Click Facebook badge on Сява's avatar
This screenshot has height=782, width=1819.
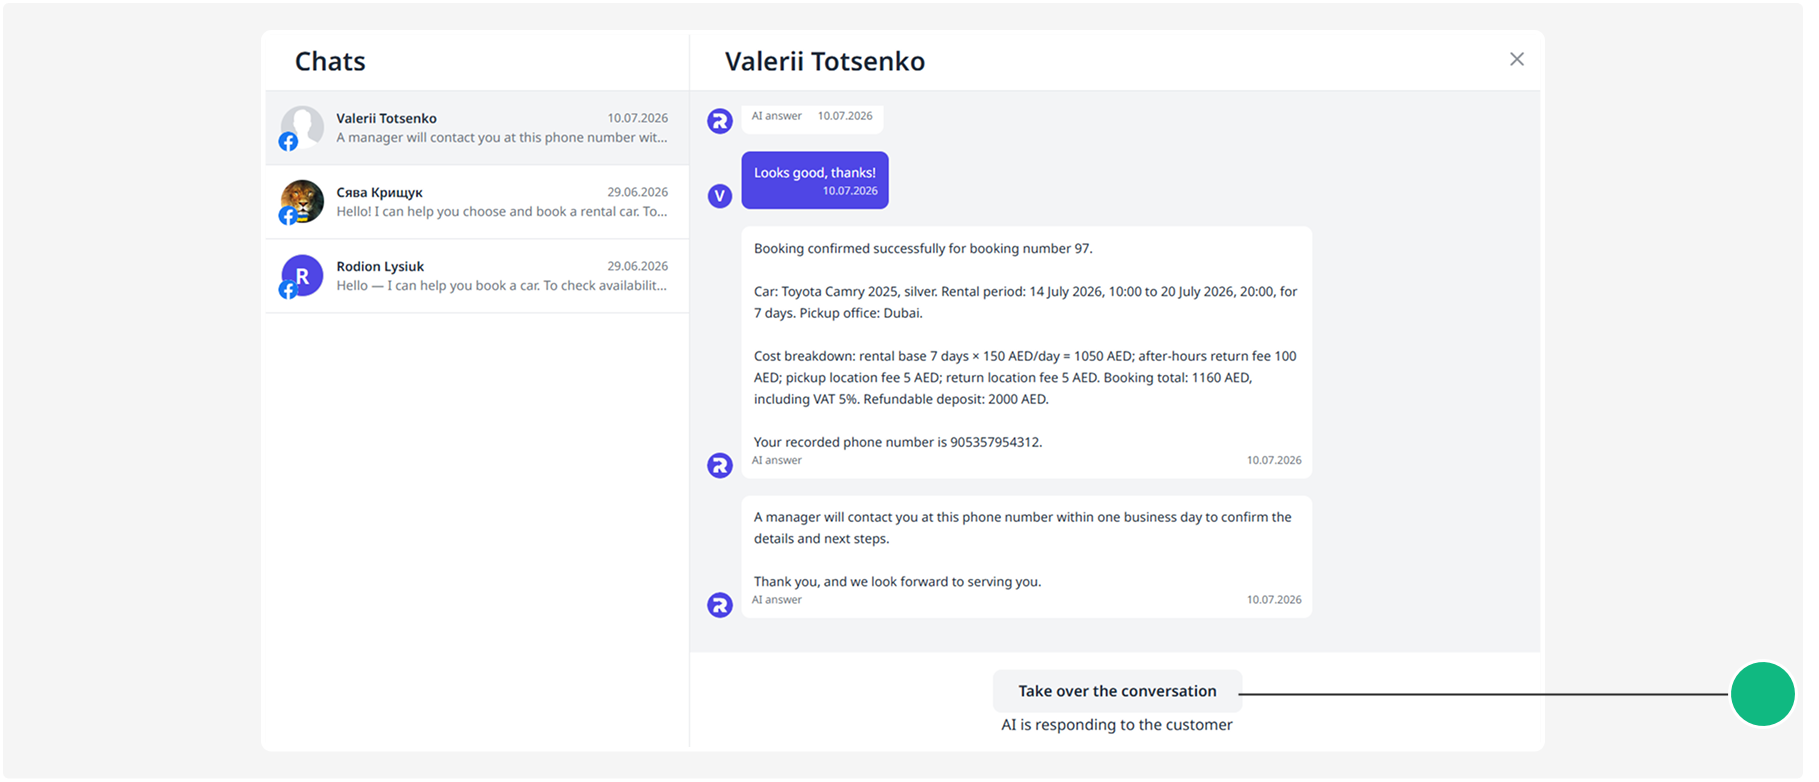[288, 216]
